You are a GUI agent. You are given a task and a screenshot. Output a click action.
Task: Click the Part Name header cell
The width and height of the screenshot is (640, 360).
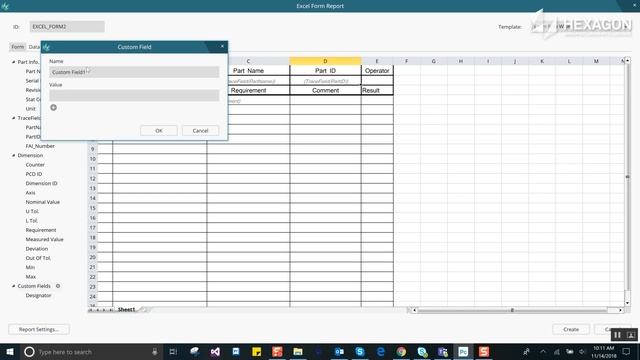pos(248,71)
